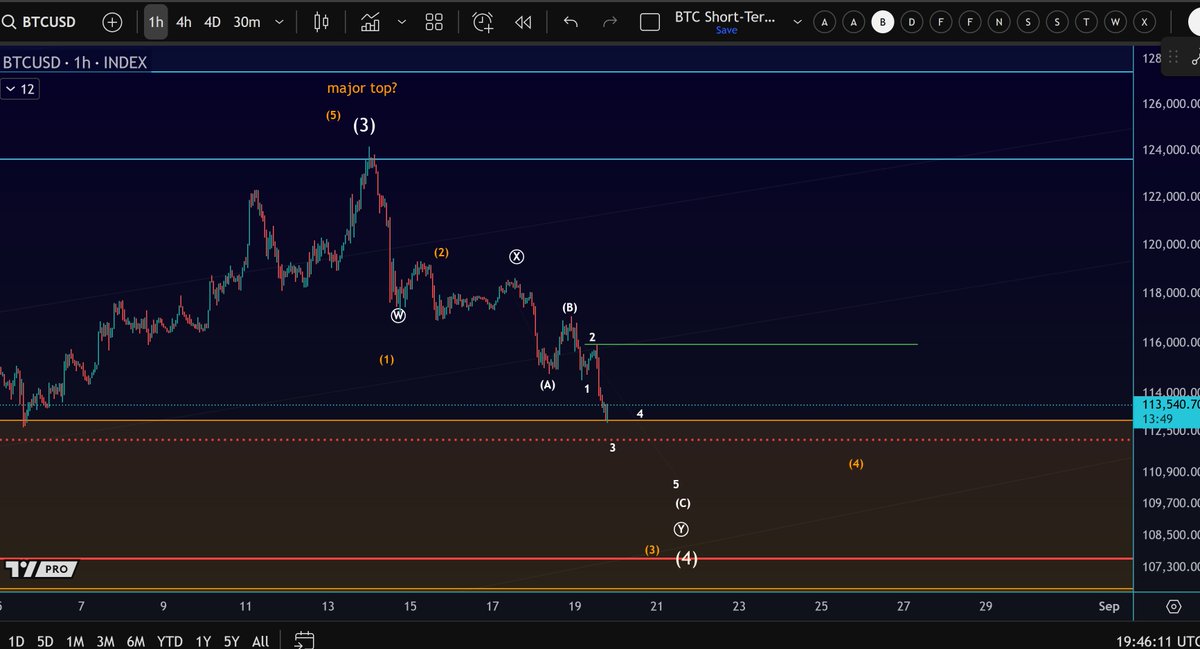Open the Go to date calendar icon
Image resolution: width=1200 pixels, height=649 pixels.
click(304, 640)
